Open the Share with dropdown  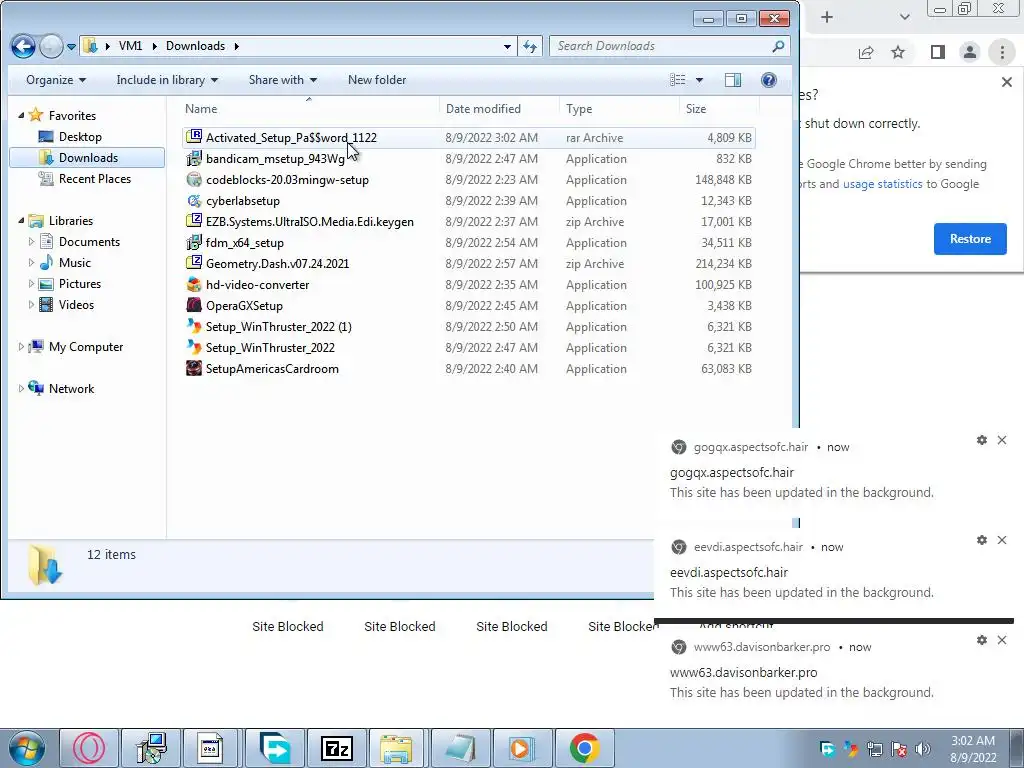click(283, 80)
